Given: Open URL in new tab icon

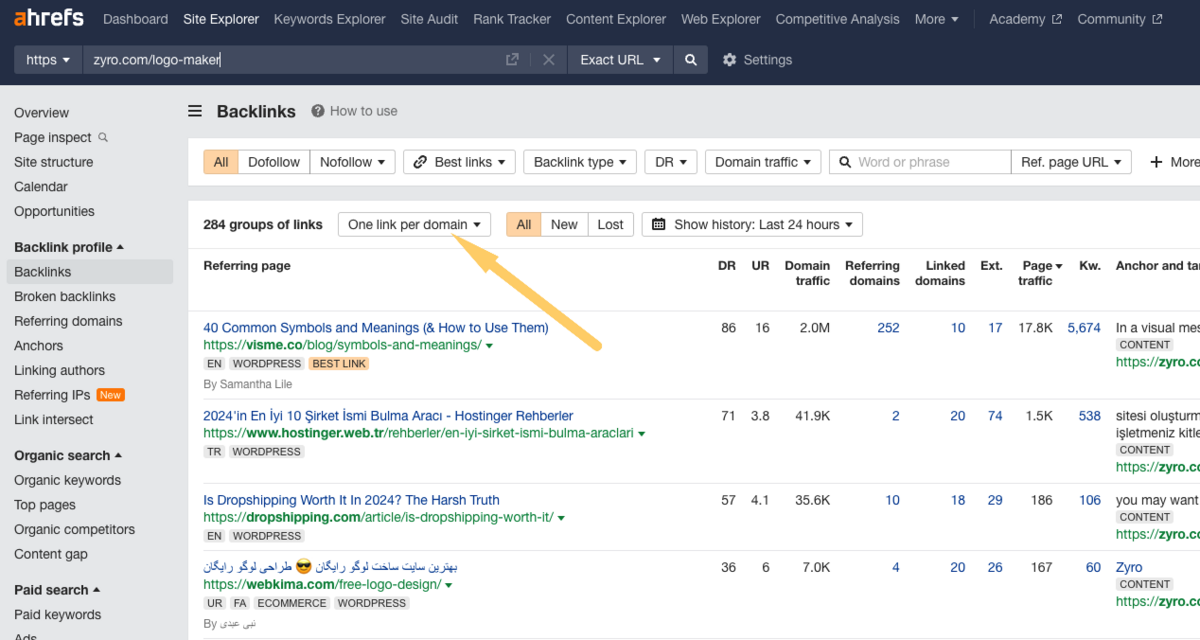Looking at the screenshot, I should point(512,60).
